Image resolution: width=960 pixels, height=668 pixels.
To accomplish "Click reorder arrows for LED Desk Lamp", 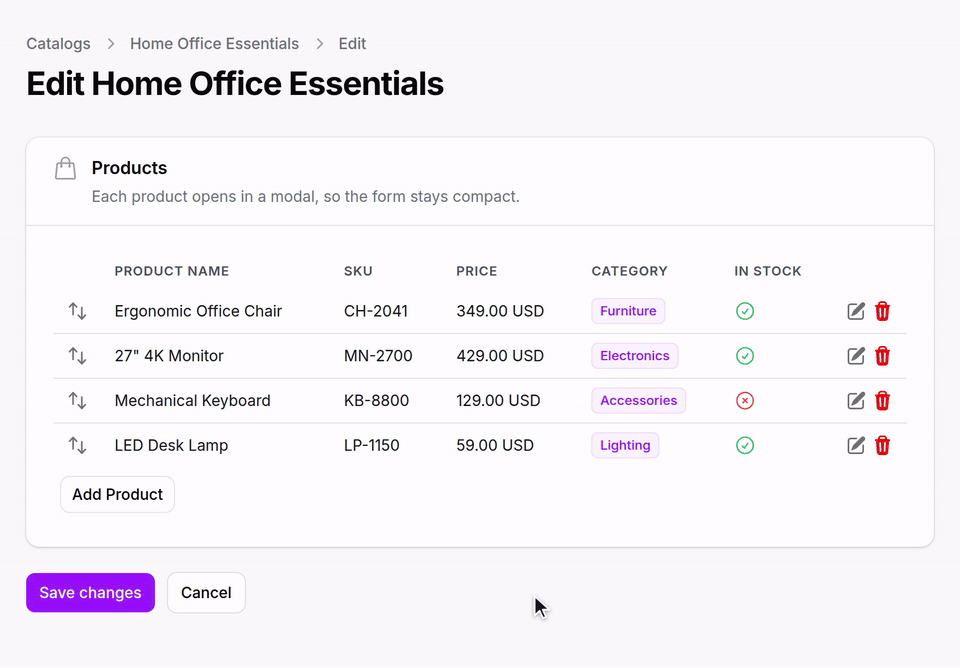I will (77, 445).
